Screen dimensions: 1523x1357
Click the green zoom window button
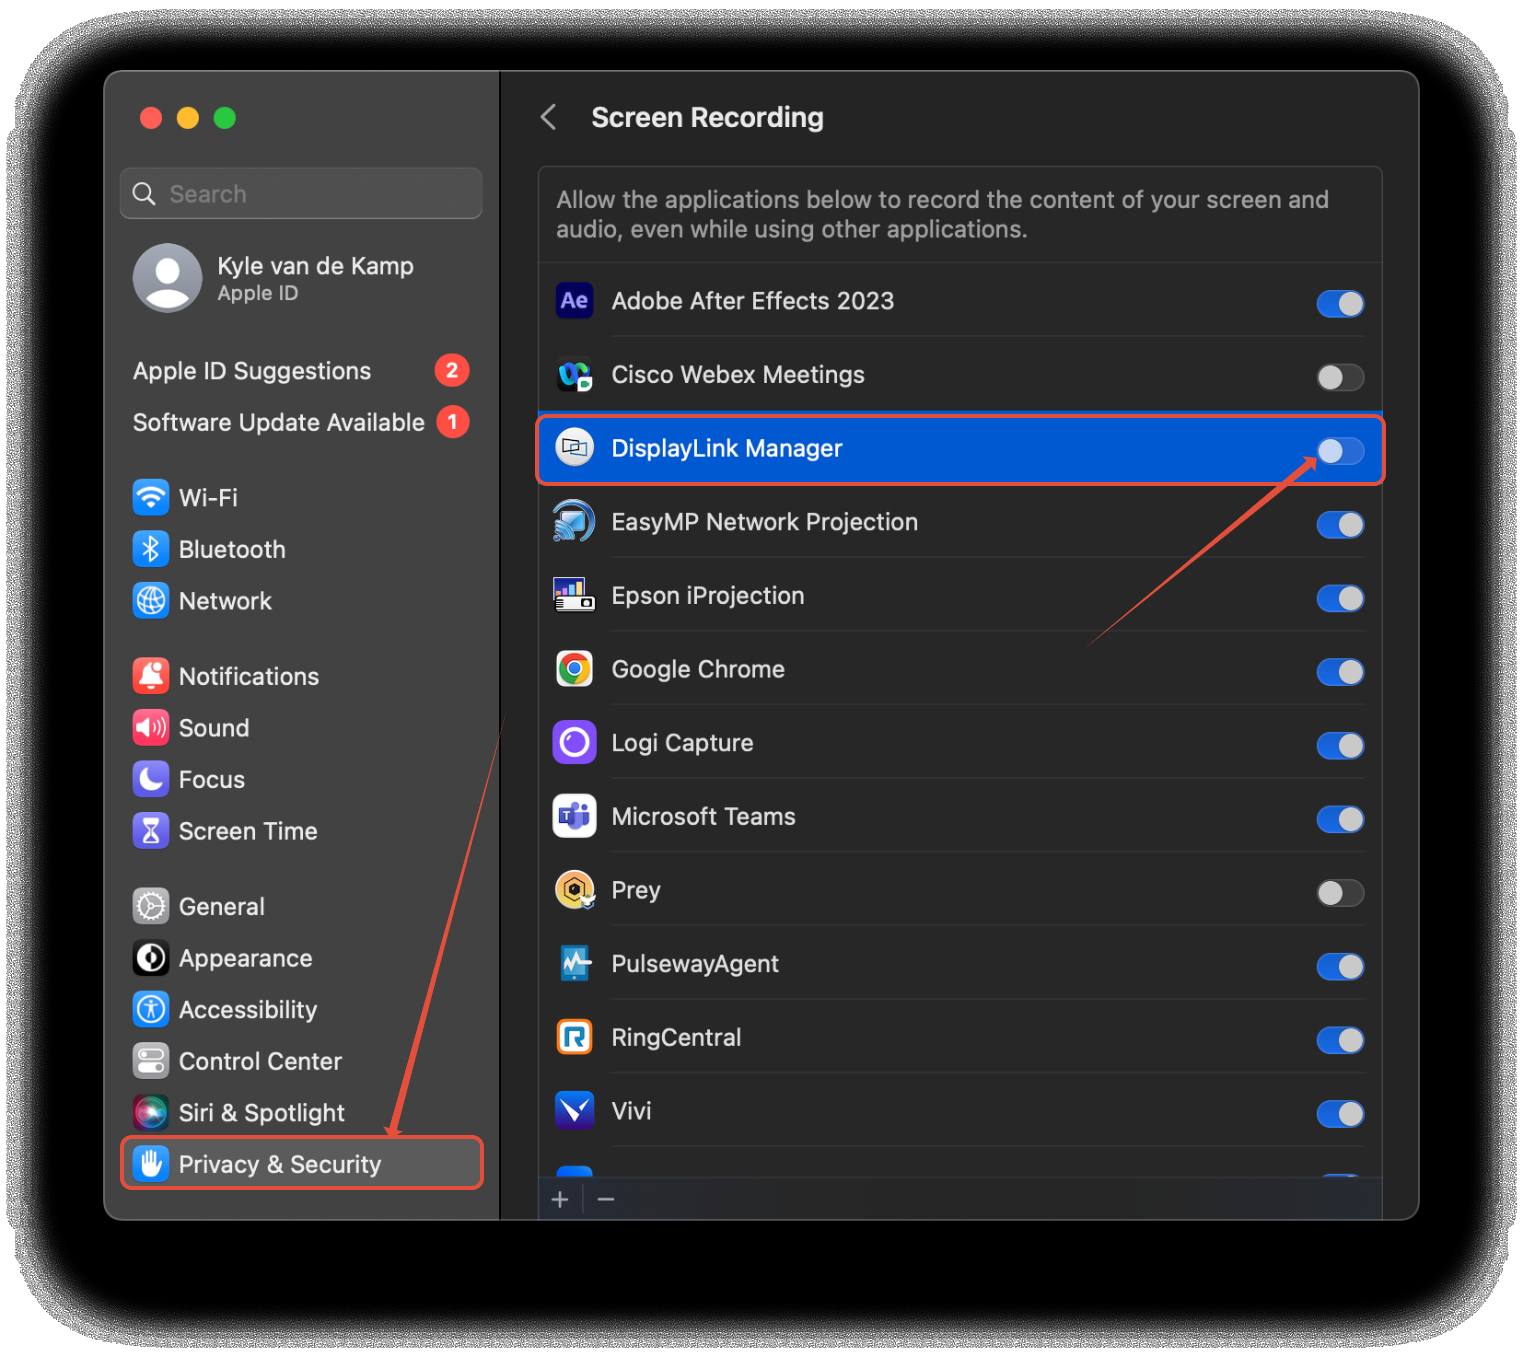coord(225,118)
